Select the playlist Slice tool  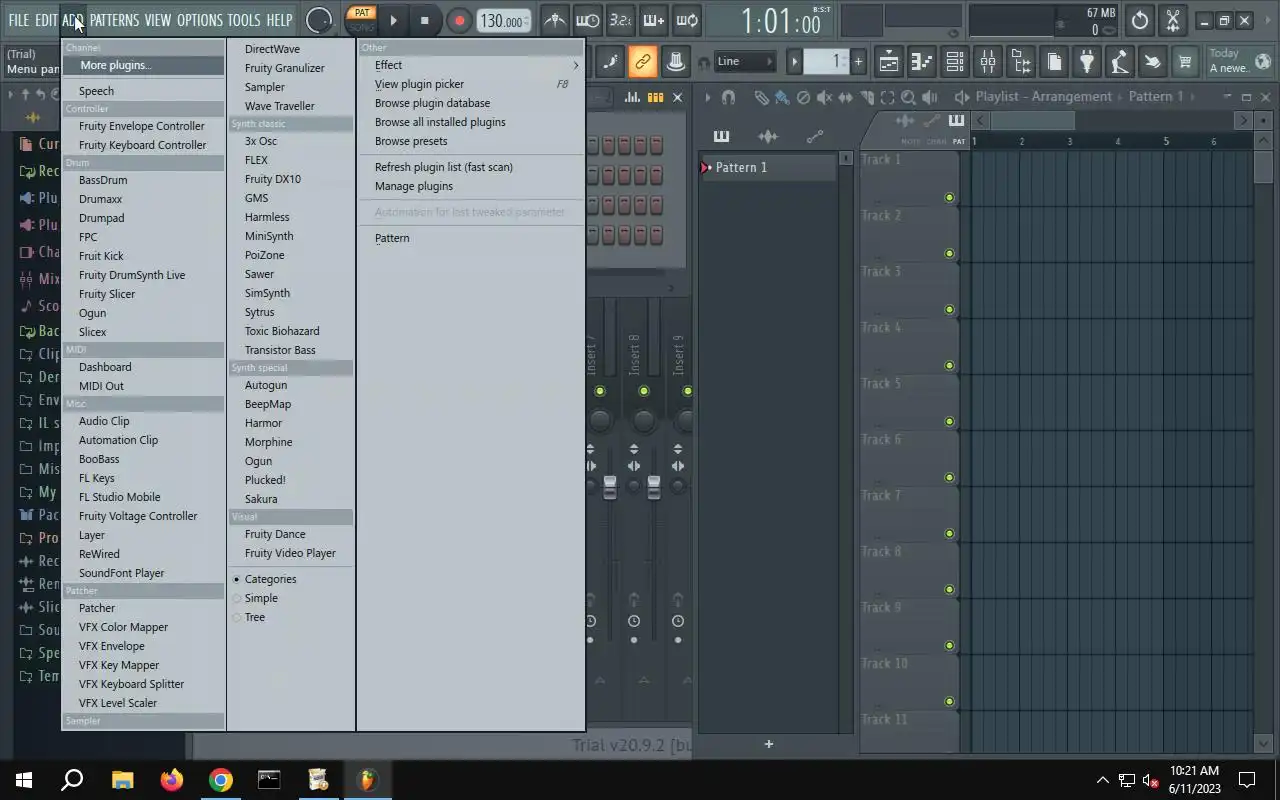pyautogui.click(x=866, y=97)
